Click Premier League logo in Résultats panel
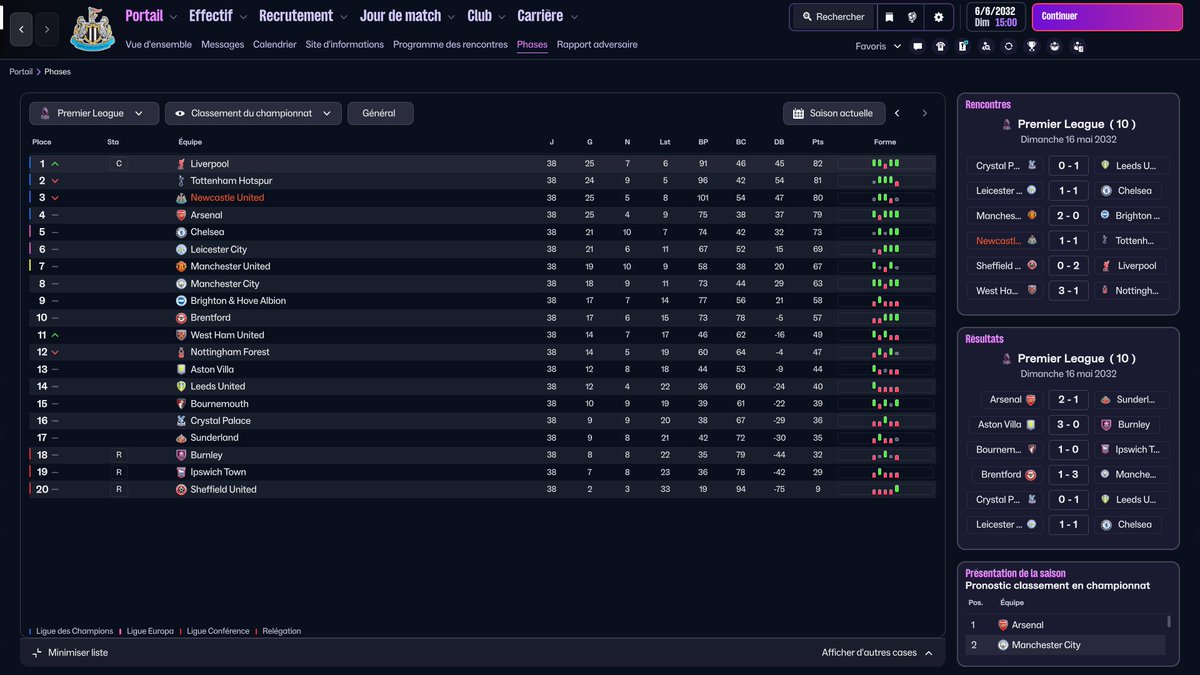This screenshot has width=1200, height=675. click(1006, 358)
